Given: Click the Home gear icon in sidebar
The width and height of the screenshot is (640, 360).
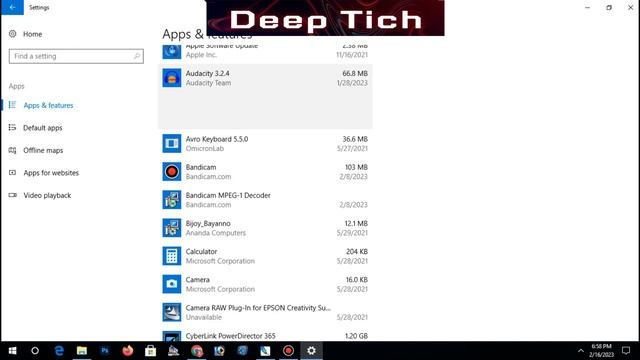Looking at the screenshot, I should pos(13,34).
